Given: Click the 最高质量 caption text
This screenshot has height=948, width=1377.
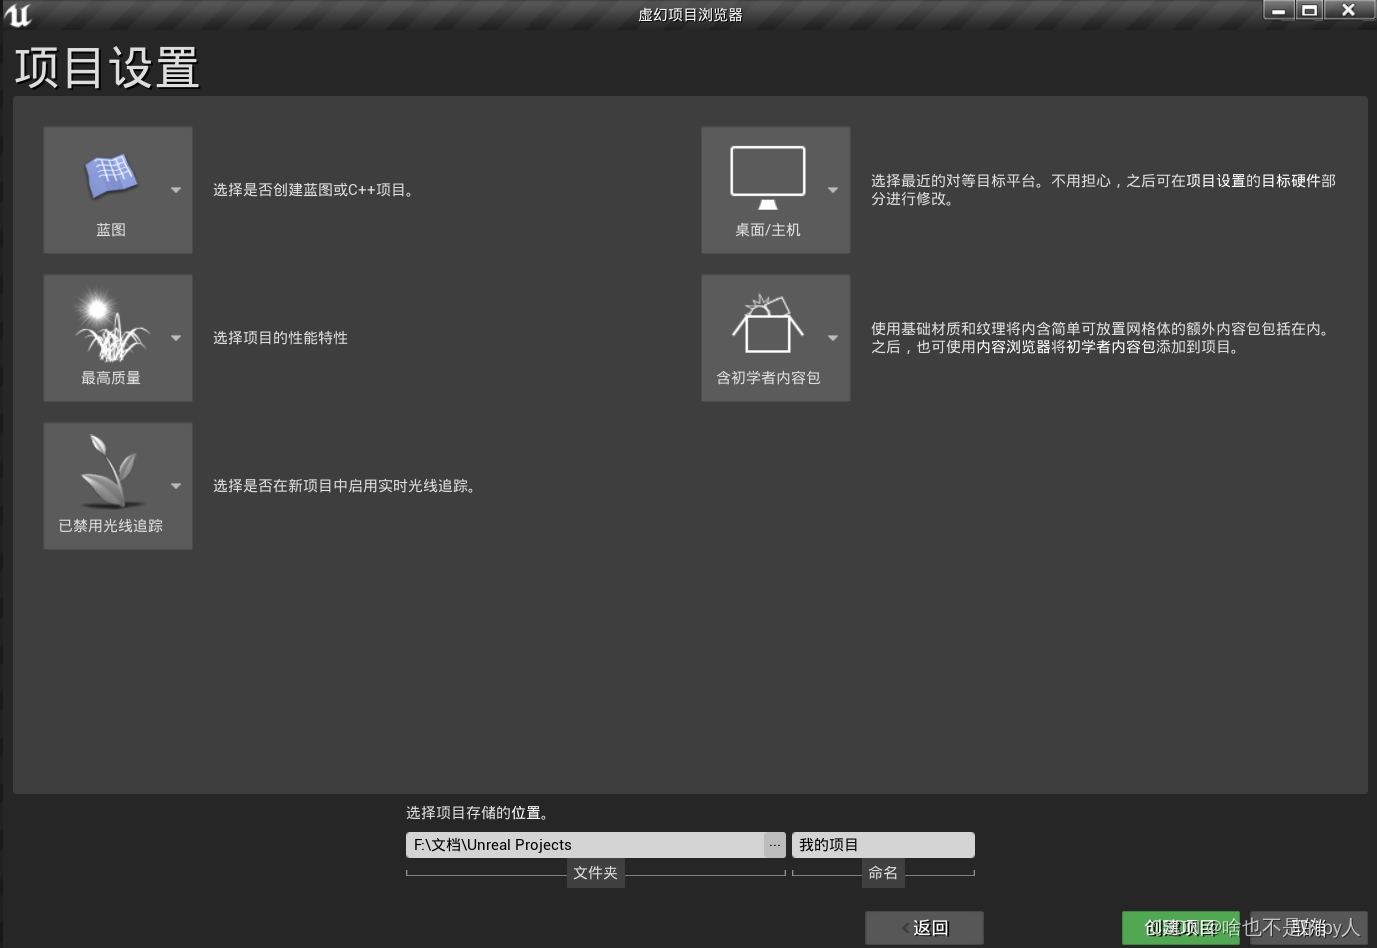Looking at the screenshot, I should [111, 378].
